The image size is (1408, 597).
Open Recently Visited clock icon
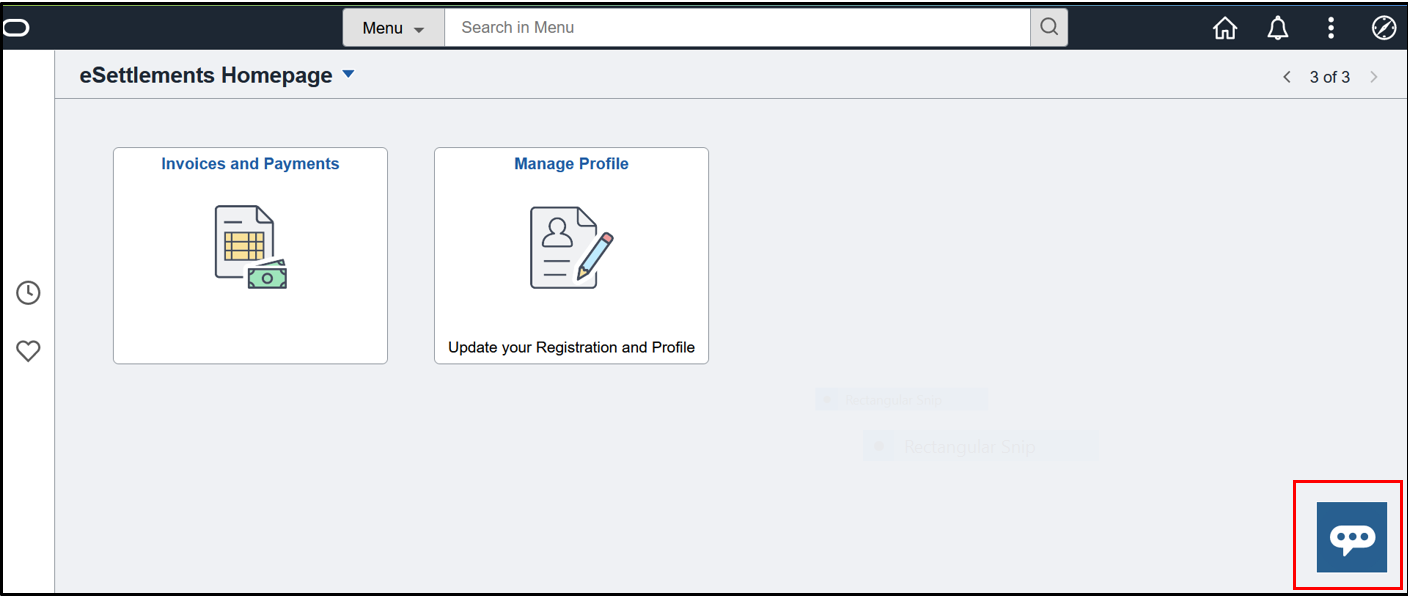pos(28,293)
